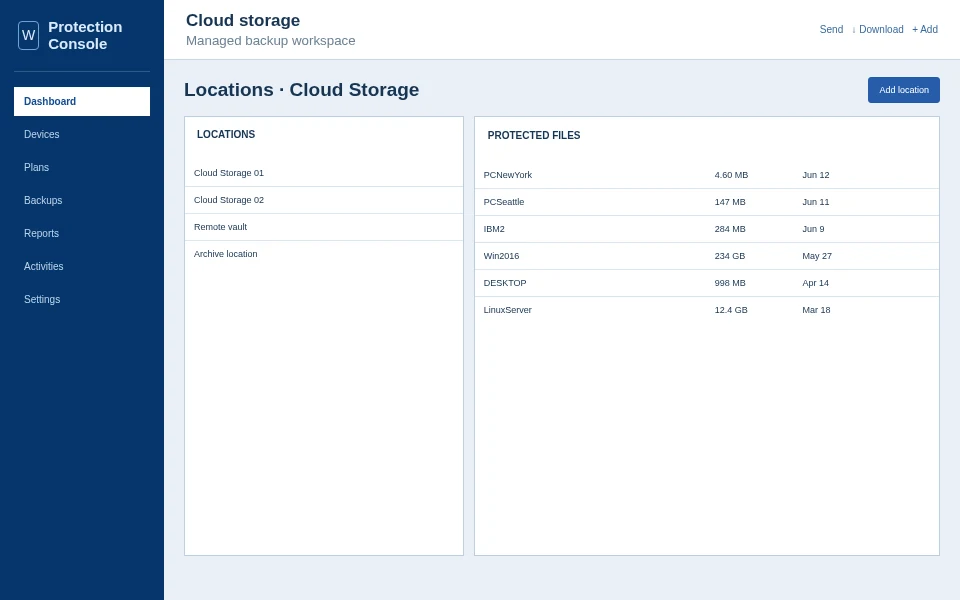
Task: Click the Jun 11 date cell
Action: (x=816, y=202)
